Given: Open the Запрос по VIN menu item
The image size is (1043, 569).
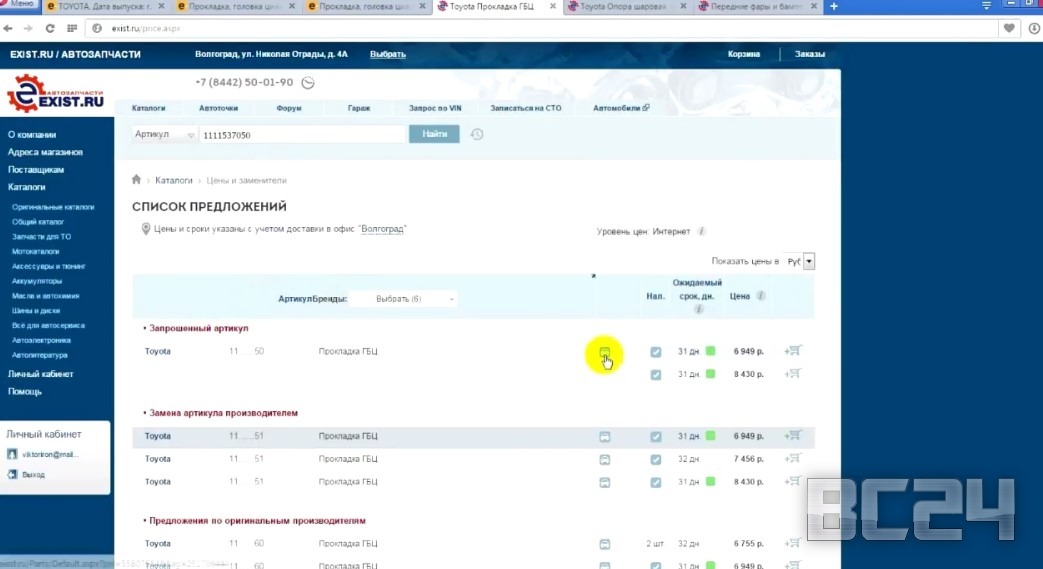Looking at the screenshot, I should 435,108.
